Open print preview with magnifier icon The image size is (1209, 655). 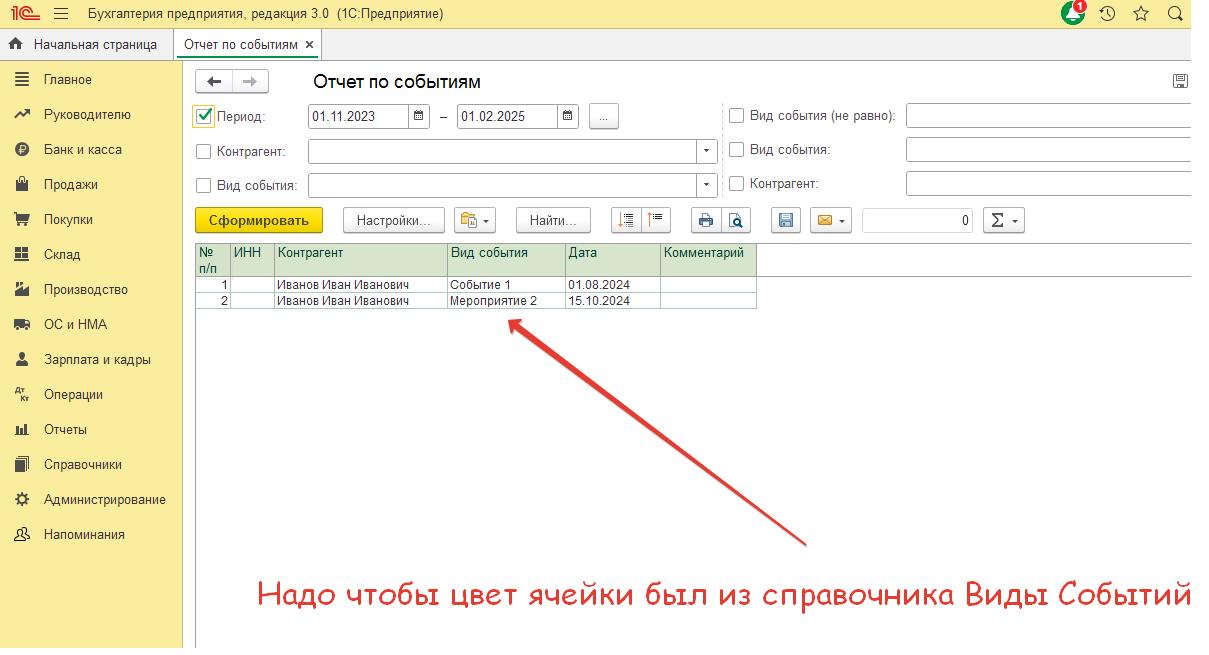(736, 221)
